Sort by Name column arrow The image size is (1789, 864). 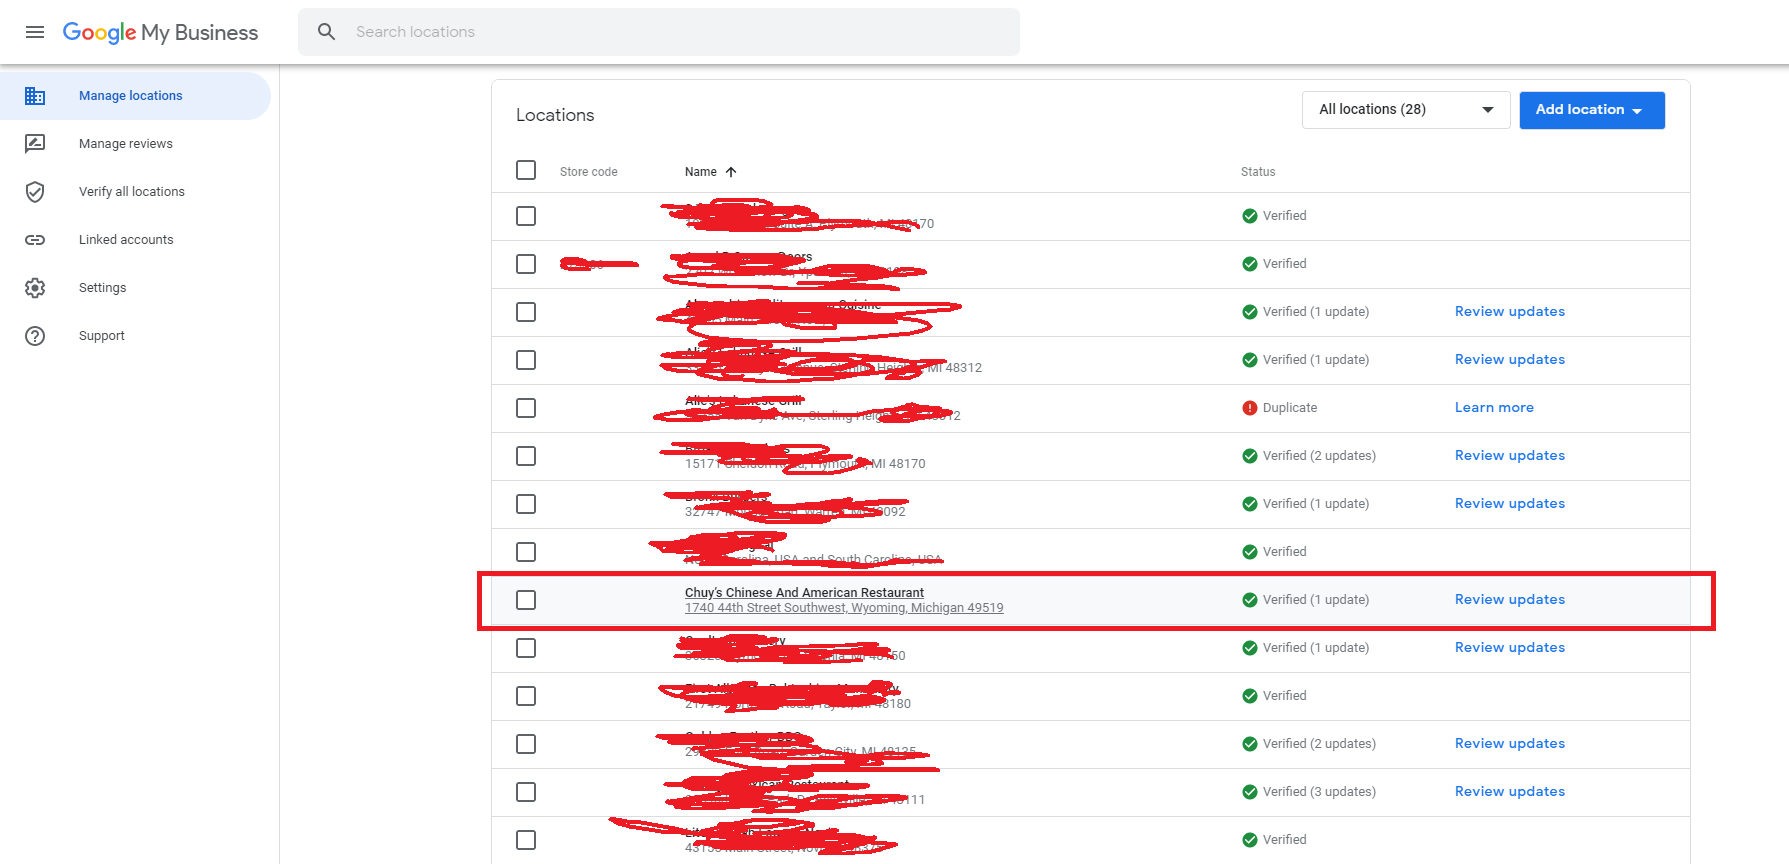(x=731, y=172)
